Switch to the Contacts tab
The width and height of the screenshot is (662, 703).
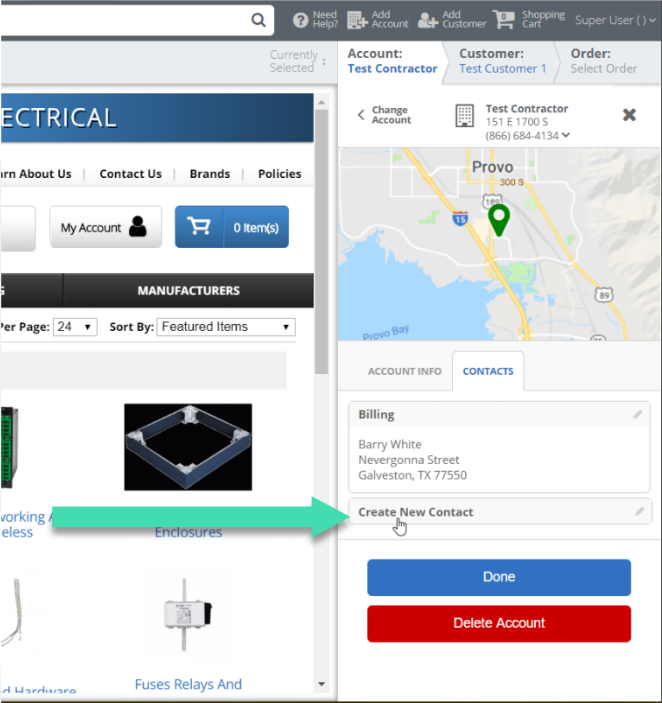(x=488, y=371)
